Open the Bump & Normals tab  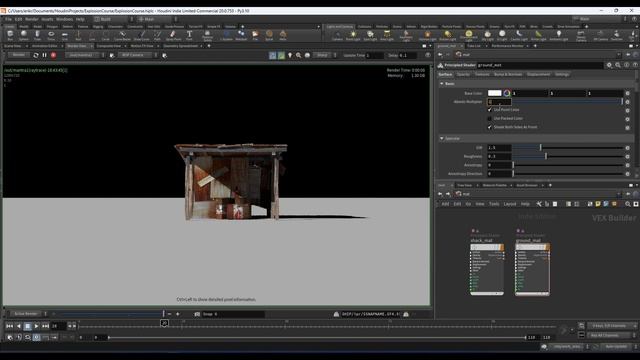coord(508,74)
